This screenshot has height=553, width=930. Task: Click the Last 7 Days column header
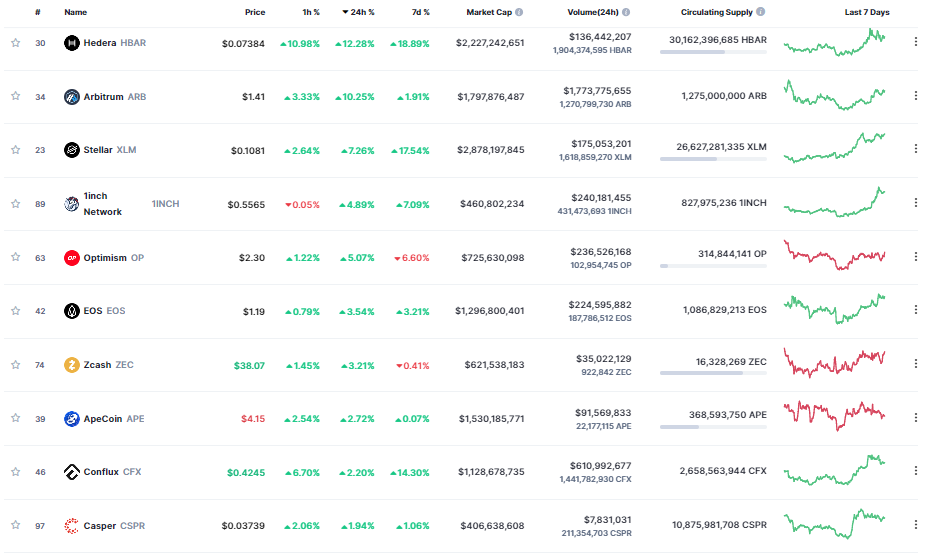(867, 12)
